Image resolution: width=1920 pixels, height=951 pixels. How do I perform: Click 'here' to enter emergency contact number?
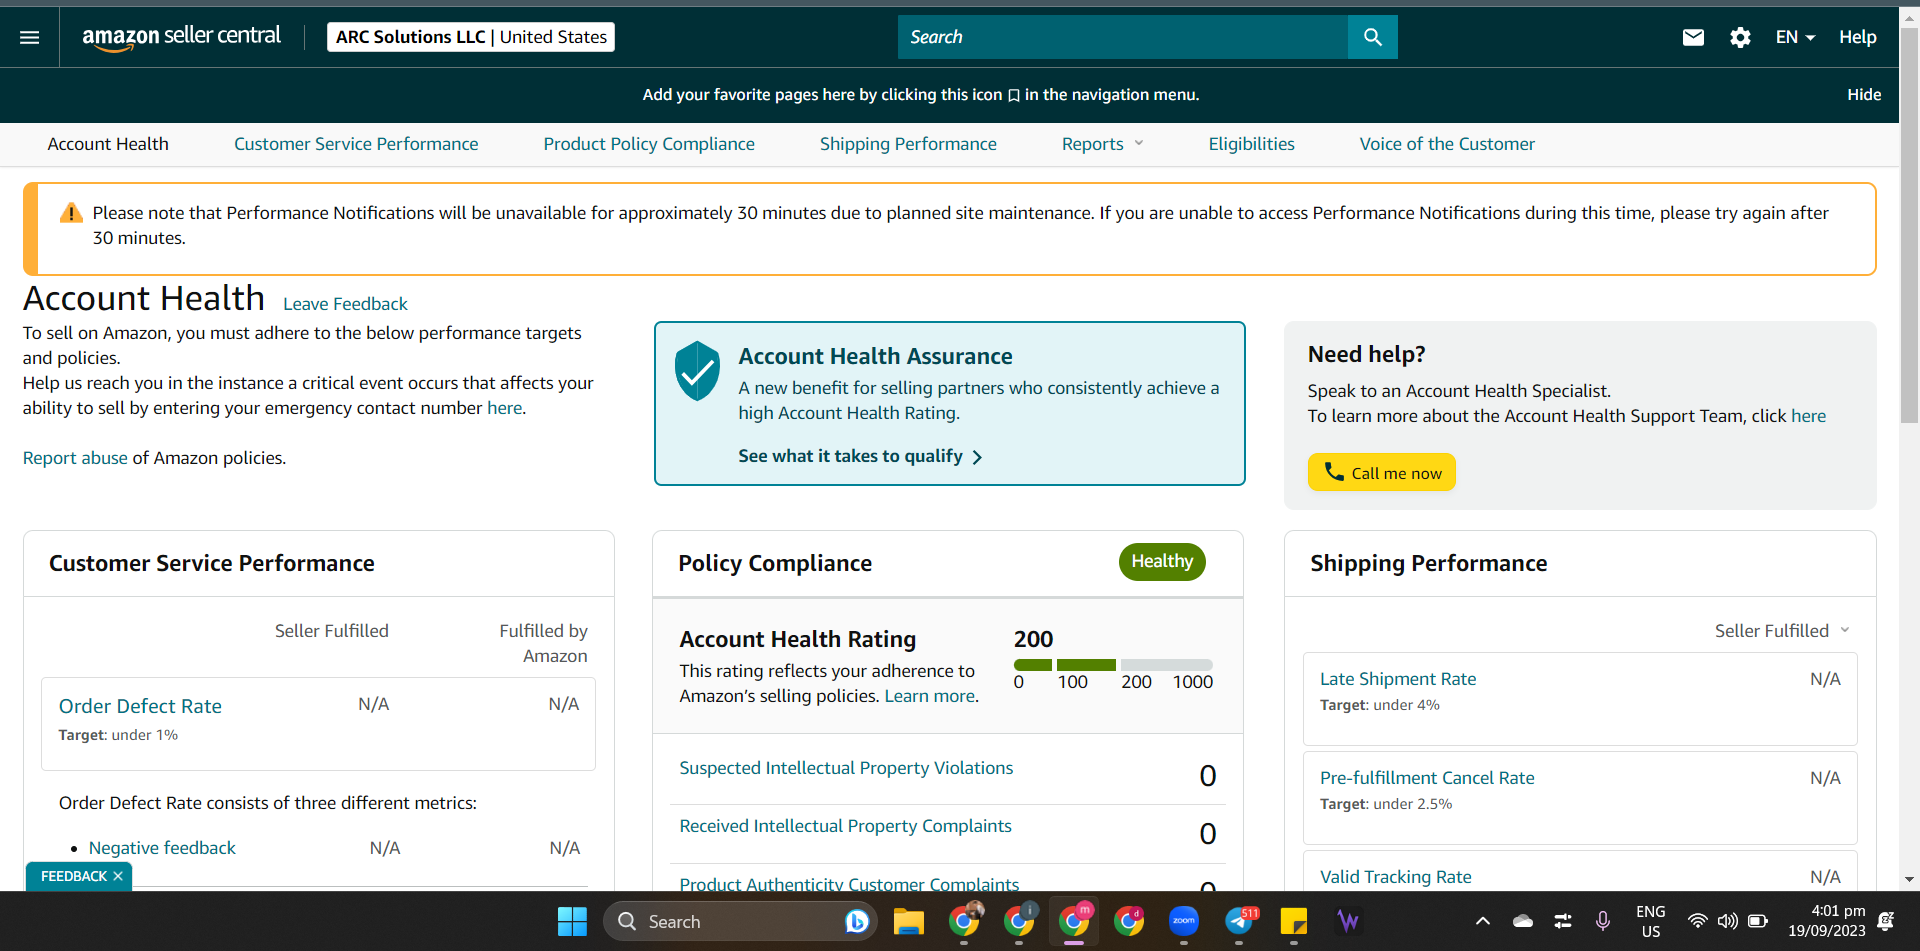(x=504, y=408)
